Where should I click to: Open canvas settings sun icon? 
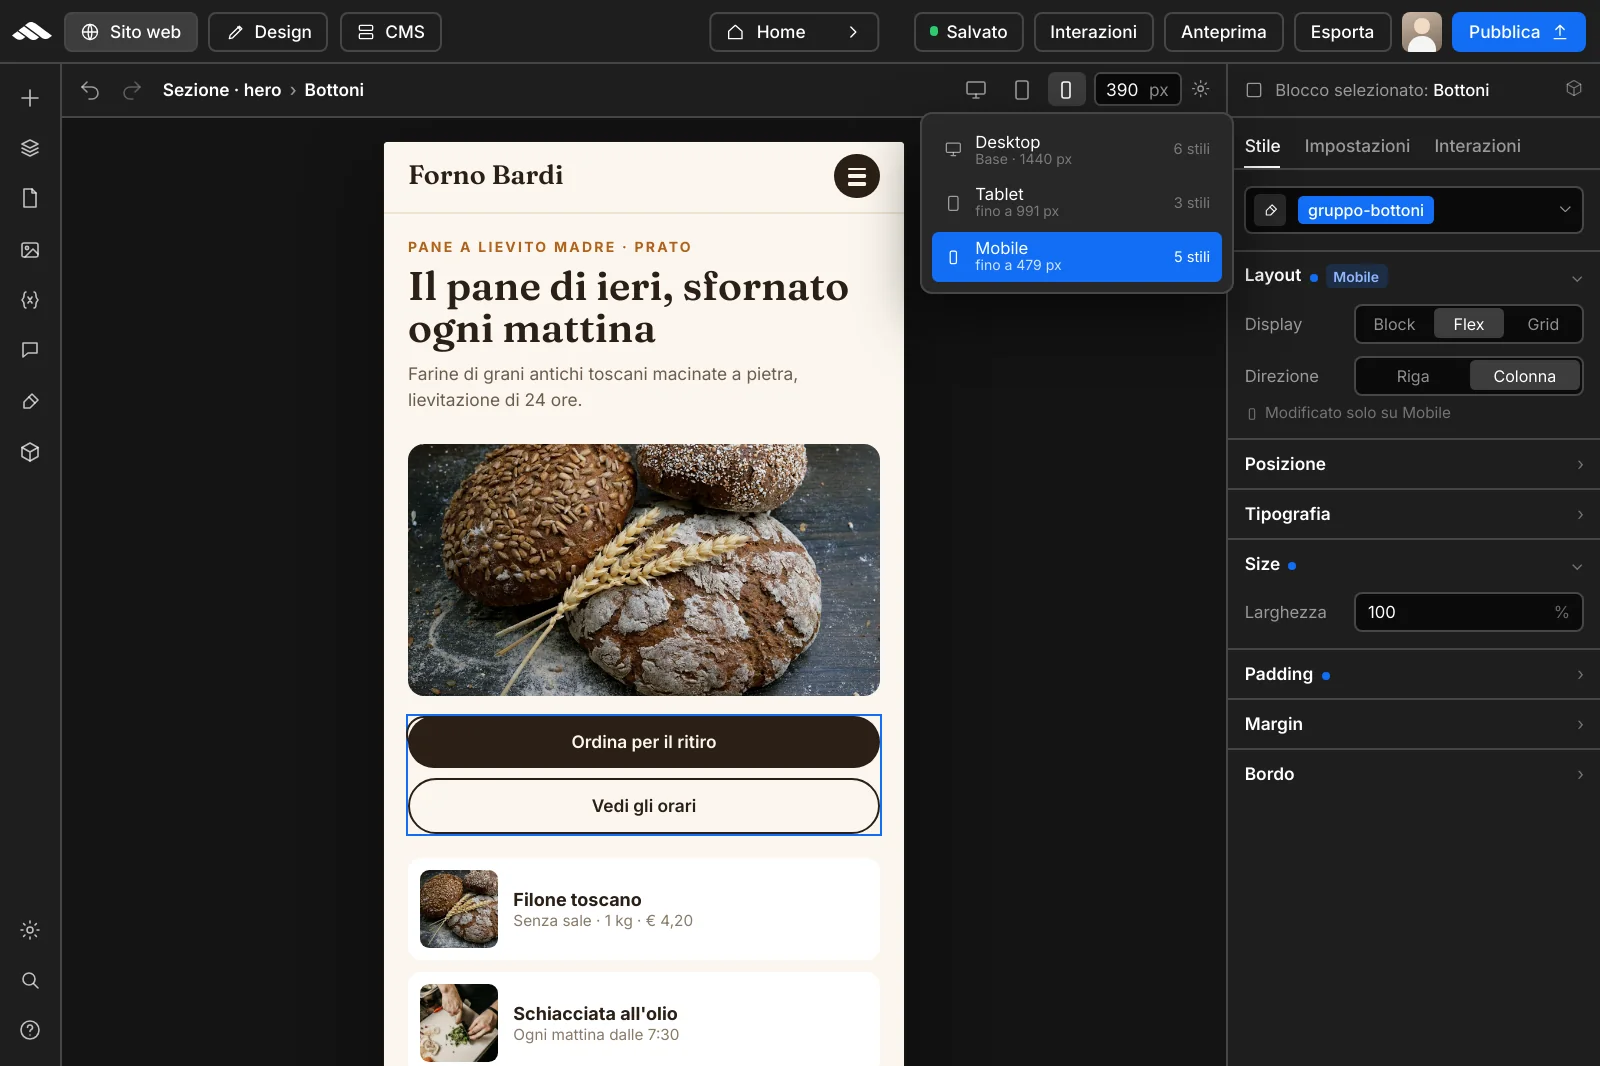[1201, 89]
